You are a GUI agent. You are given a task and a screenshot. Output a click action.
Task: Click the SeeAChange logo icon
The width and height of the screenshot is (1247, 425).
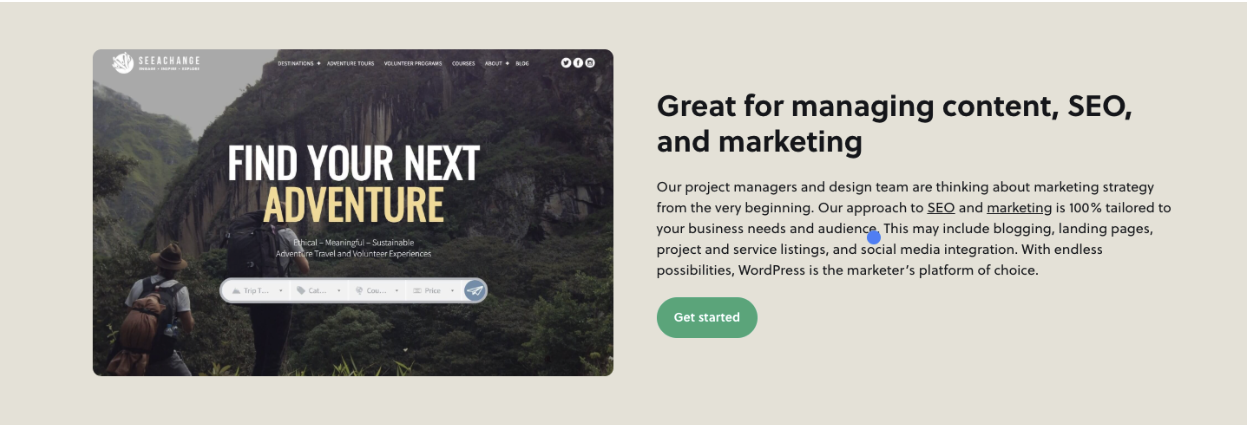(123, 63)
